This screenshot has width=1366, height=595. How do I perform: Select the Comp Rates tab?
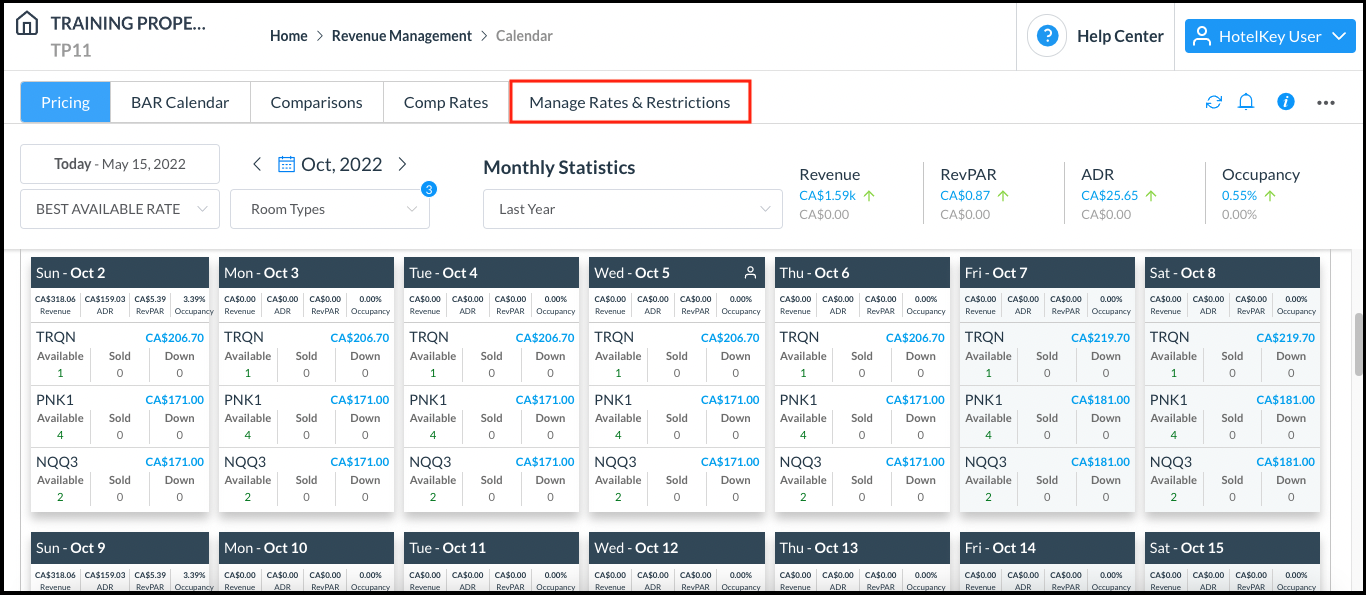click(x=445, y=101)
